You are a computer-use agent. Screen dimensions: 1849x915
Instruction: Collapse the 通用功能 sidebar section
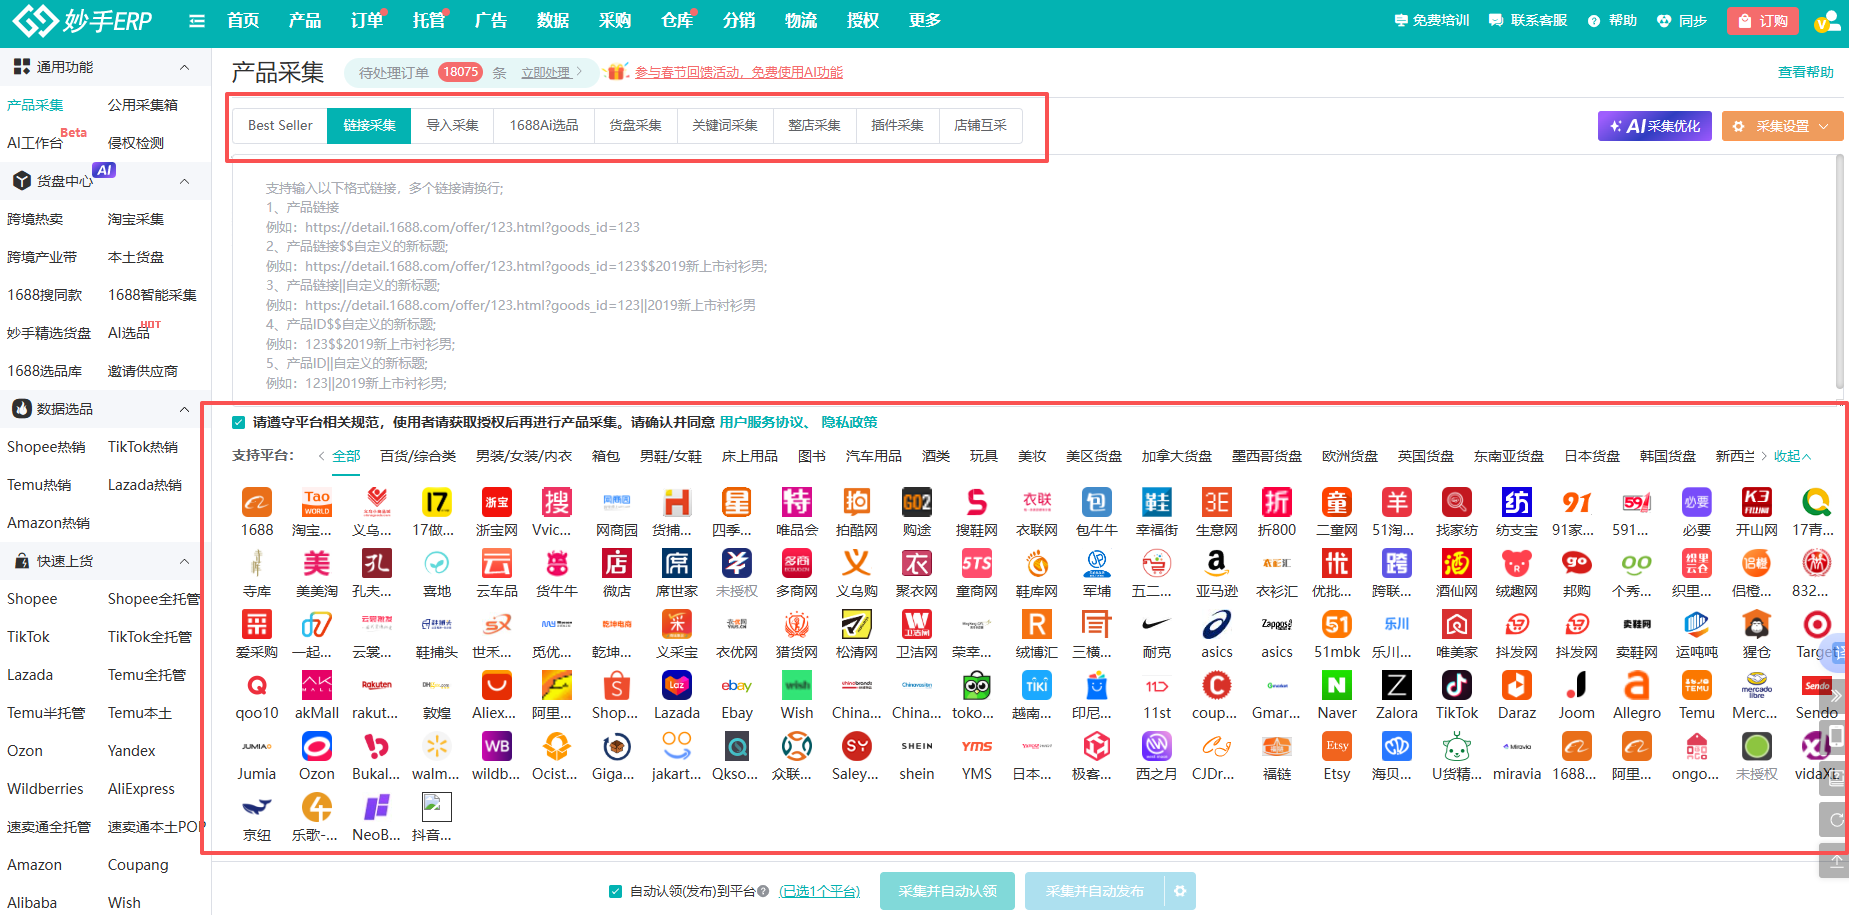point(184,67)
